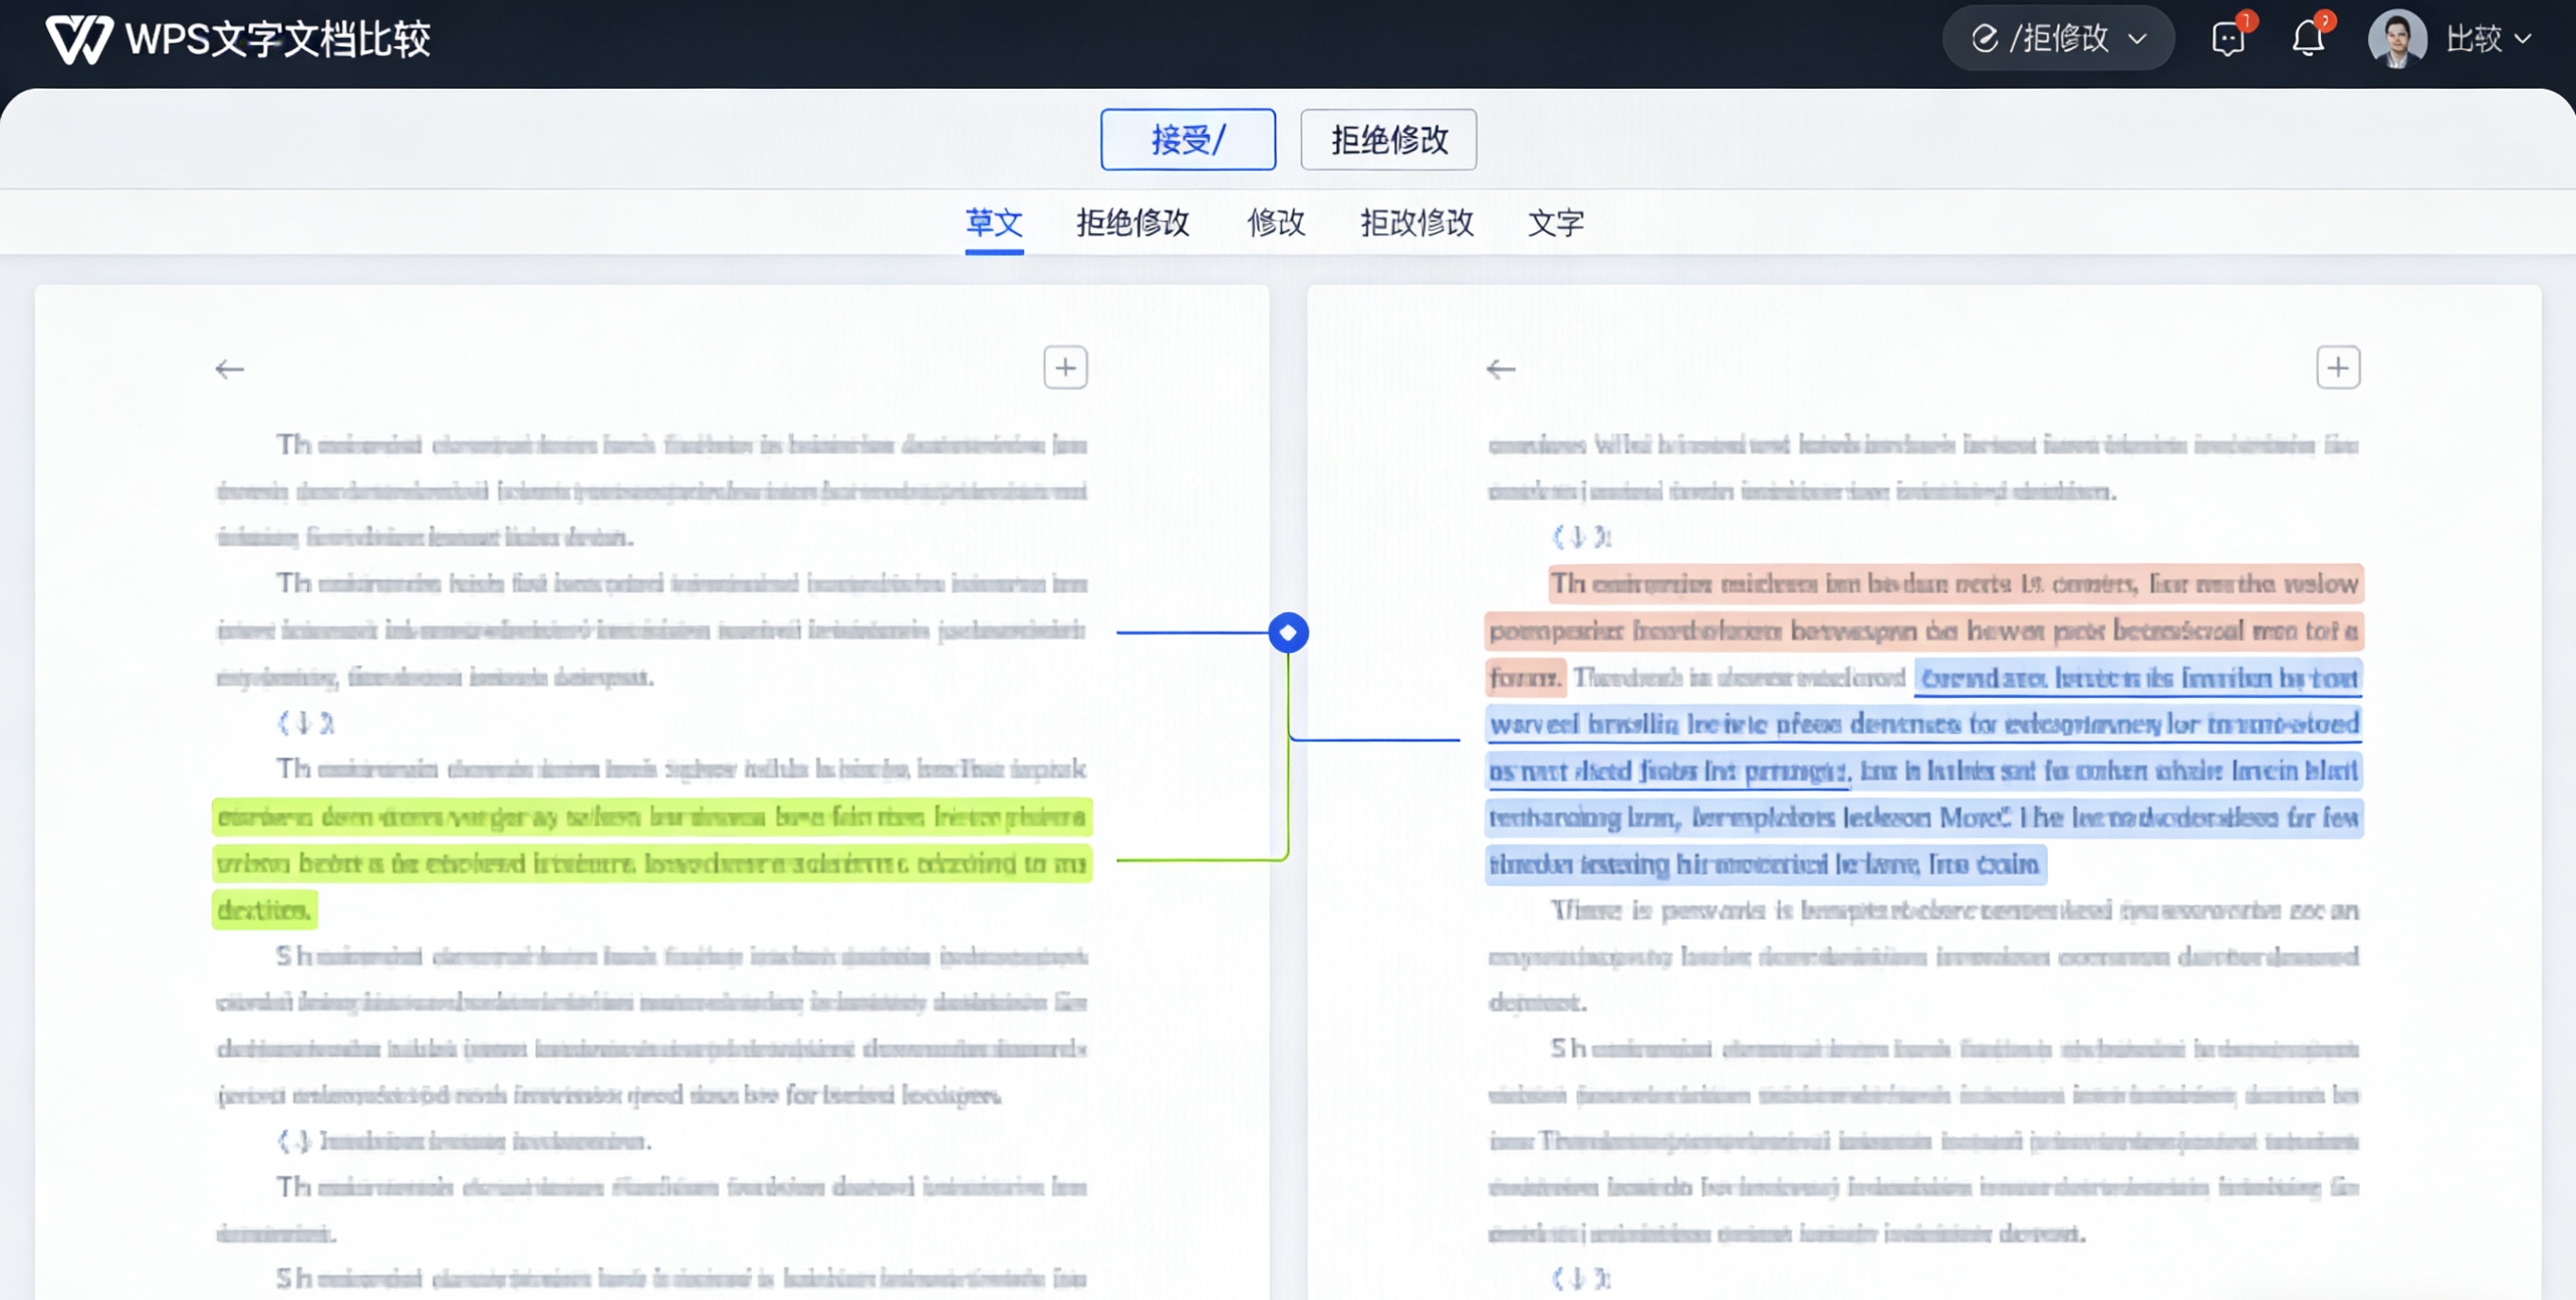The image size is (2576, 1300).
Task: Expand the collapsed paragraph marker in left document
Action: tap(305, 722)
